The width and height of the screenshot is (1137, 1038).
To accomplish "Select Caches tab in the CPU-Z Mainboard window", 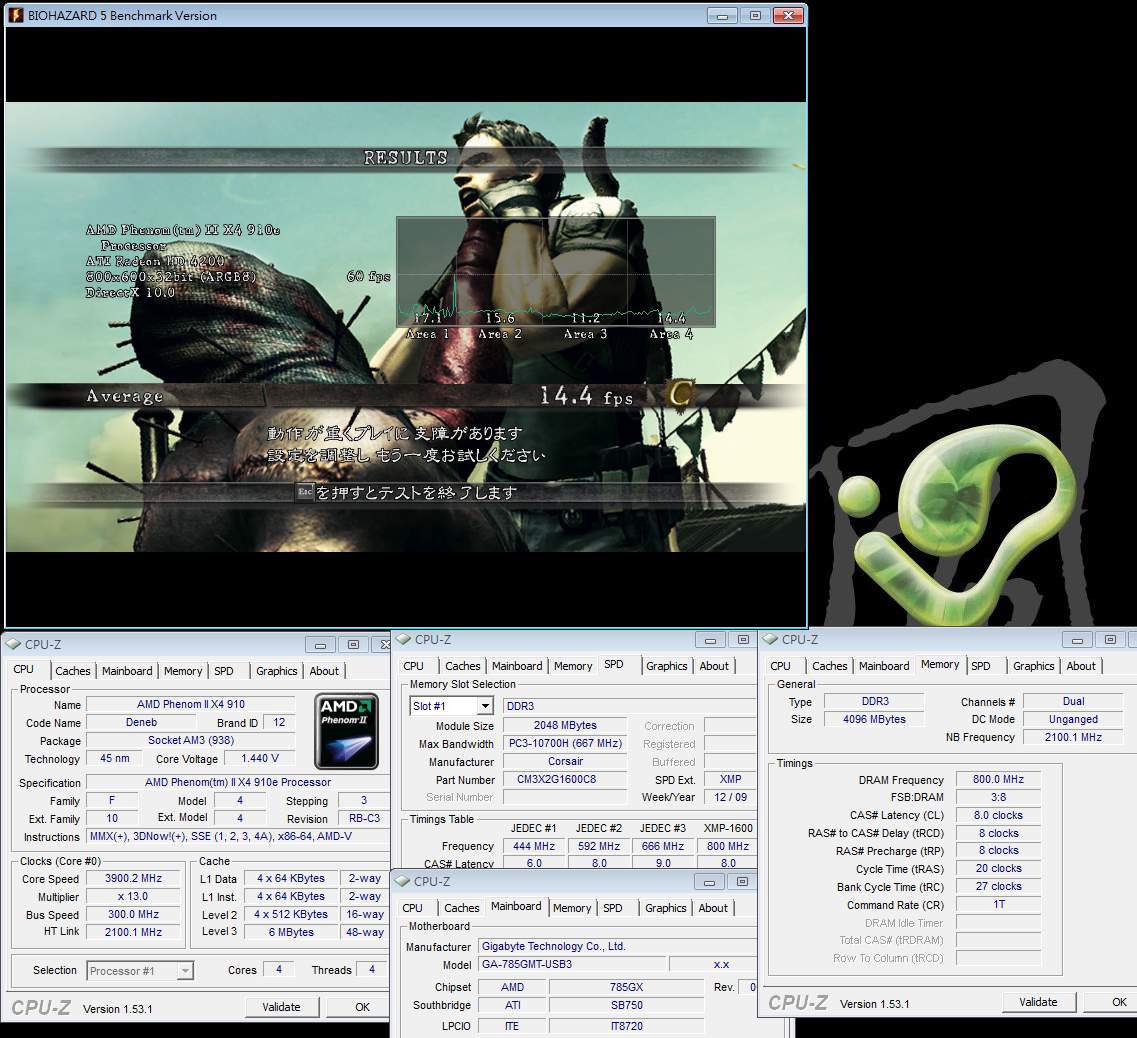I will pyautogui.click(x=462, y=908).
